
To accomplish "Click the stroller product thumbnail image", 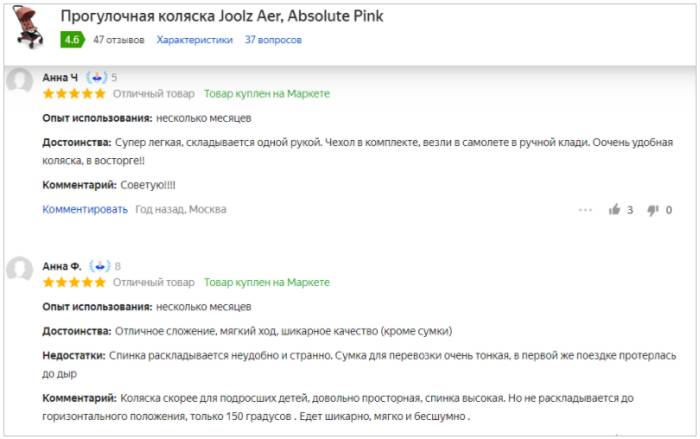I will (x=30, y=27).
